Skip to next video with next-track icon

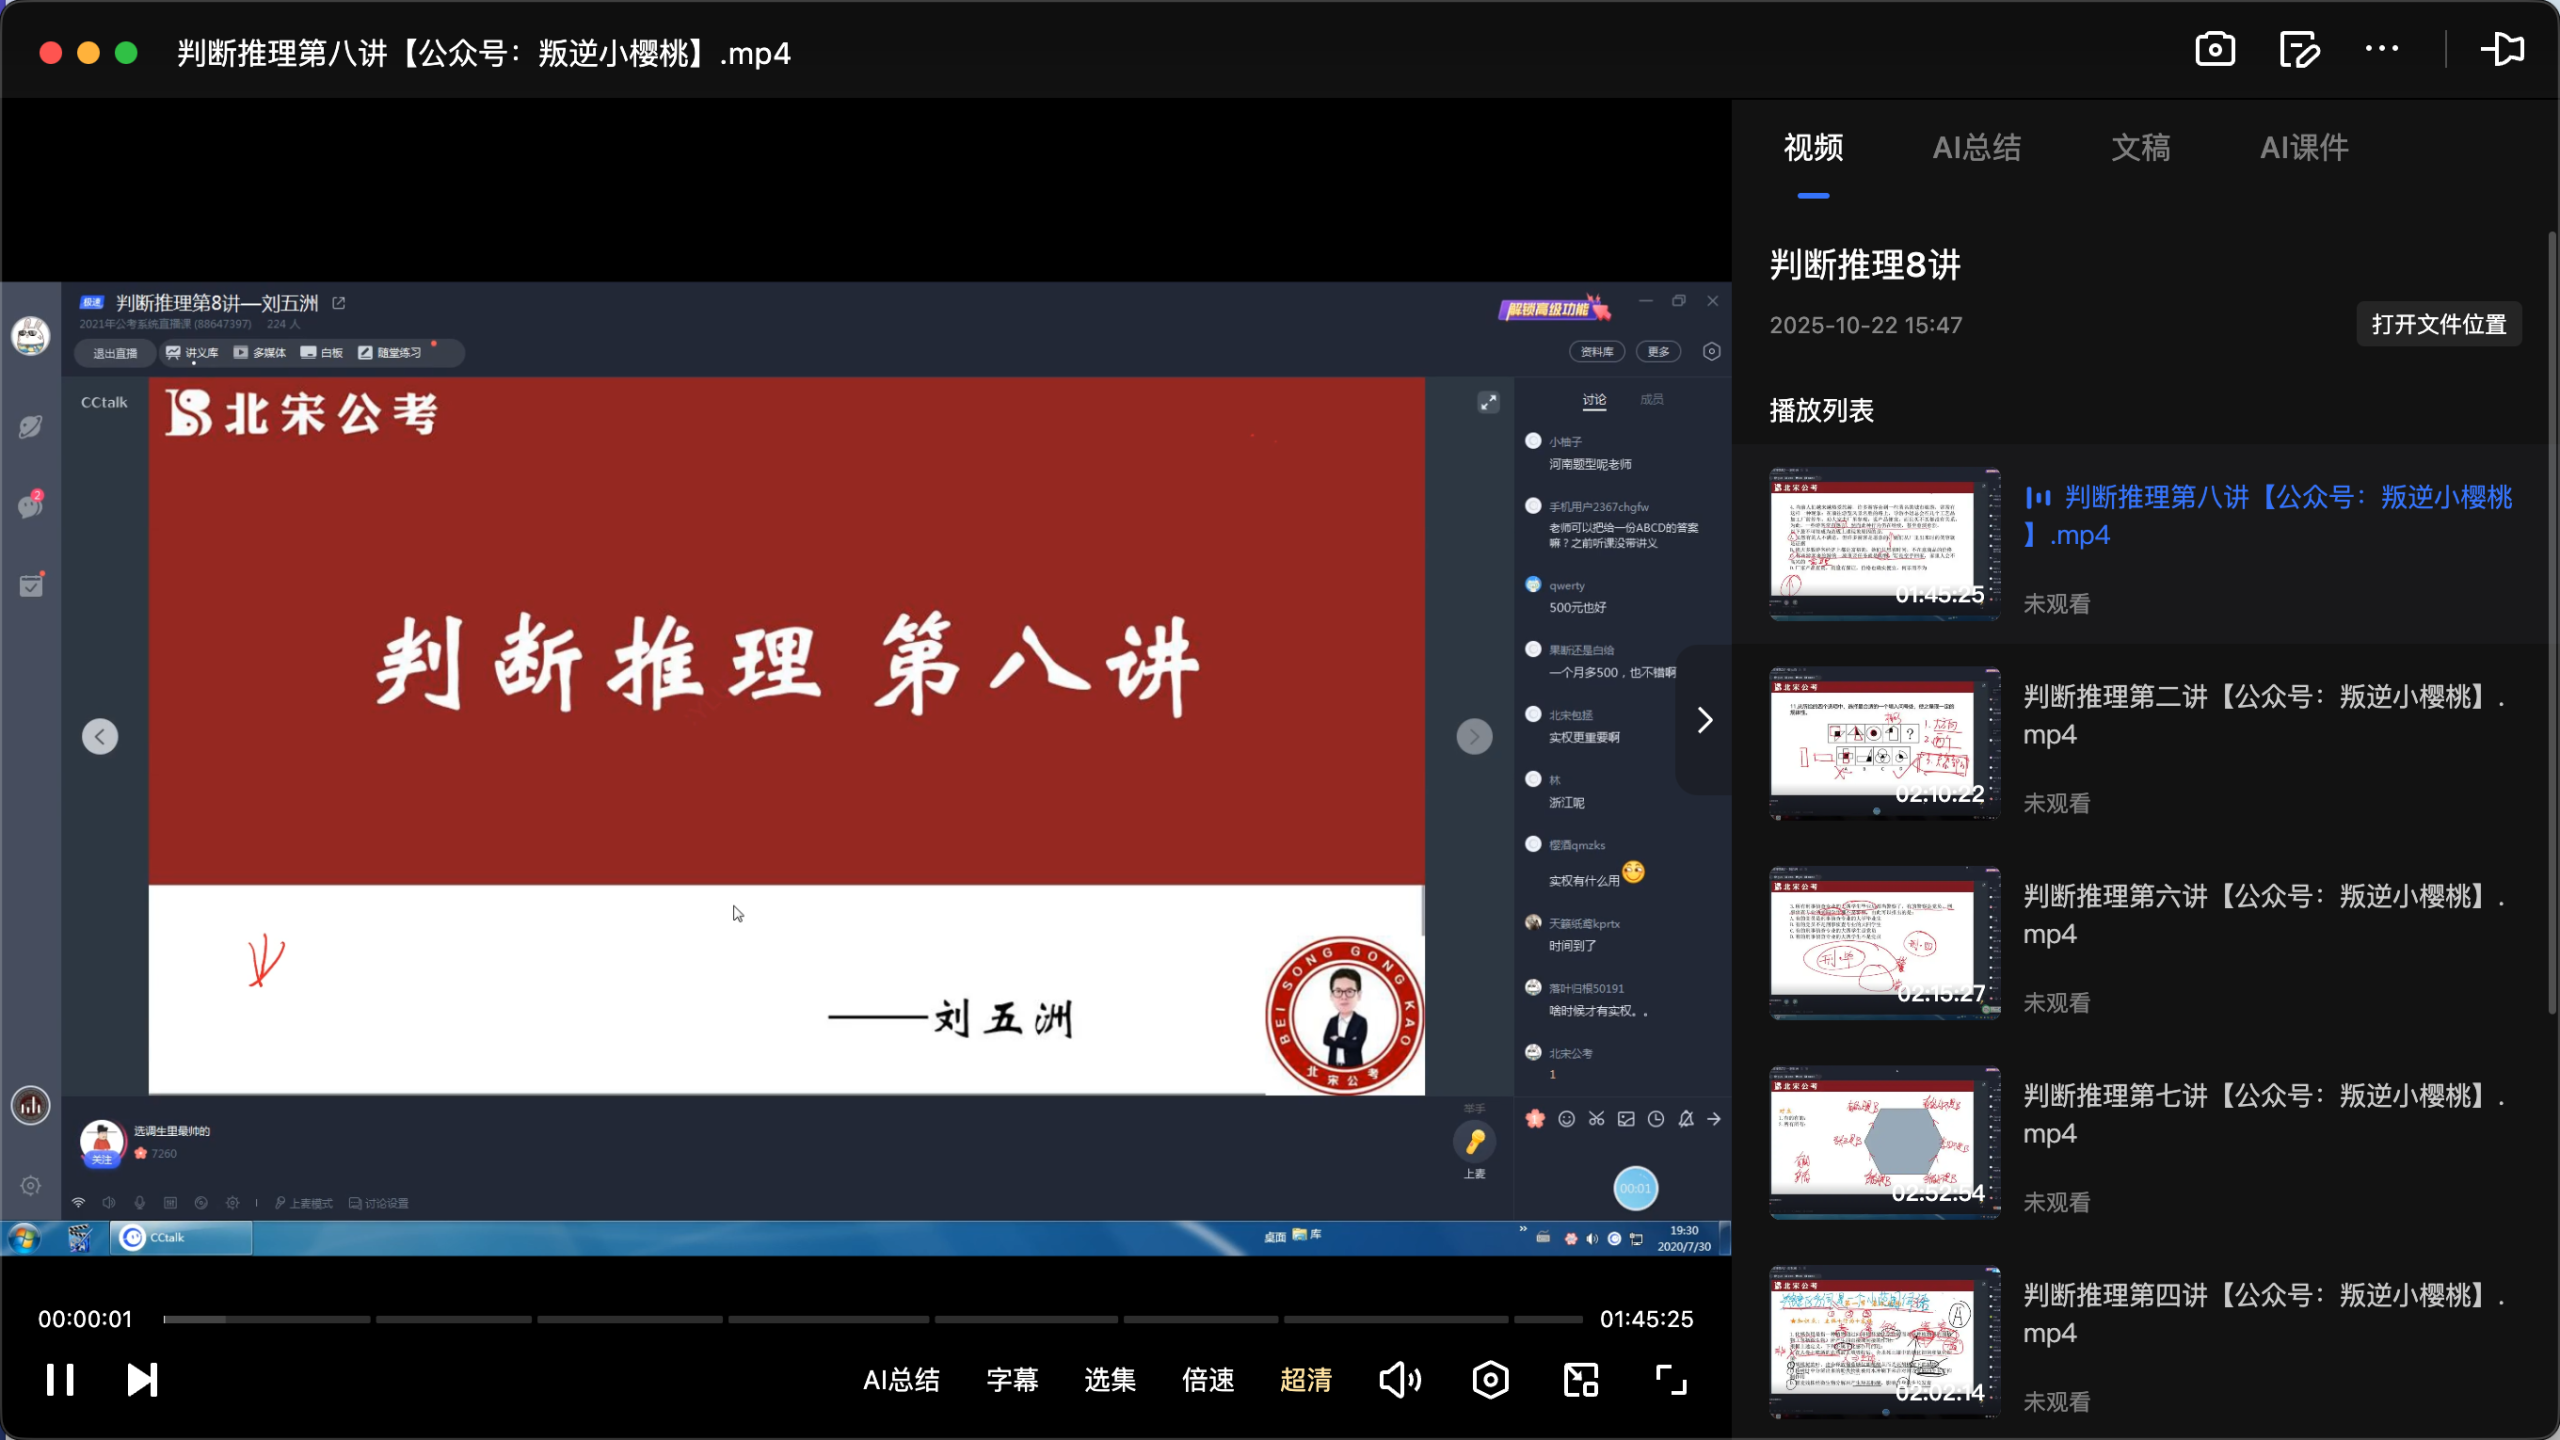141,1379
